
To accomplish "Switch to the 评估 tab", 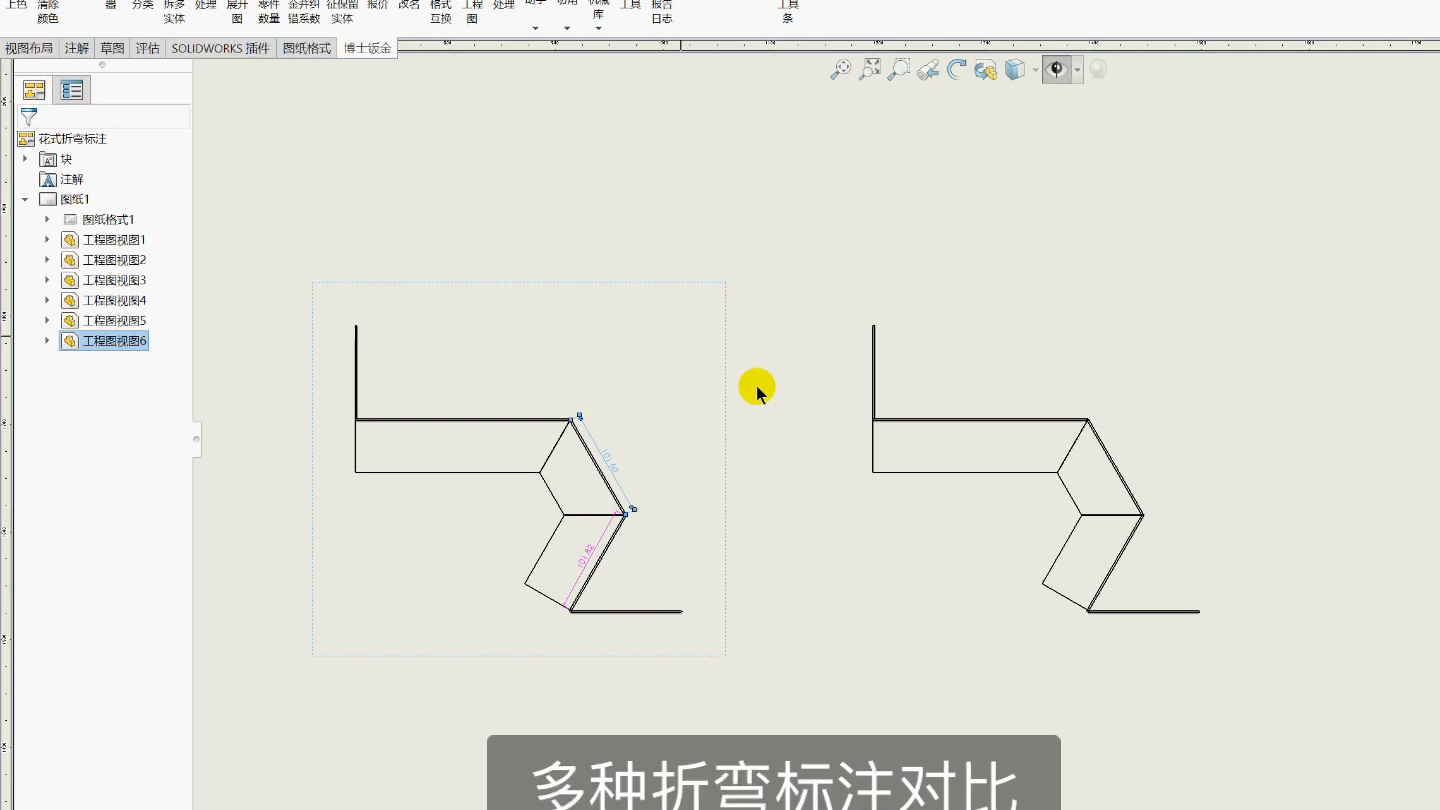I will click(x=148, y=48).
